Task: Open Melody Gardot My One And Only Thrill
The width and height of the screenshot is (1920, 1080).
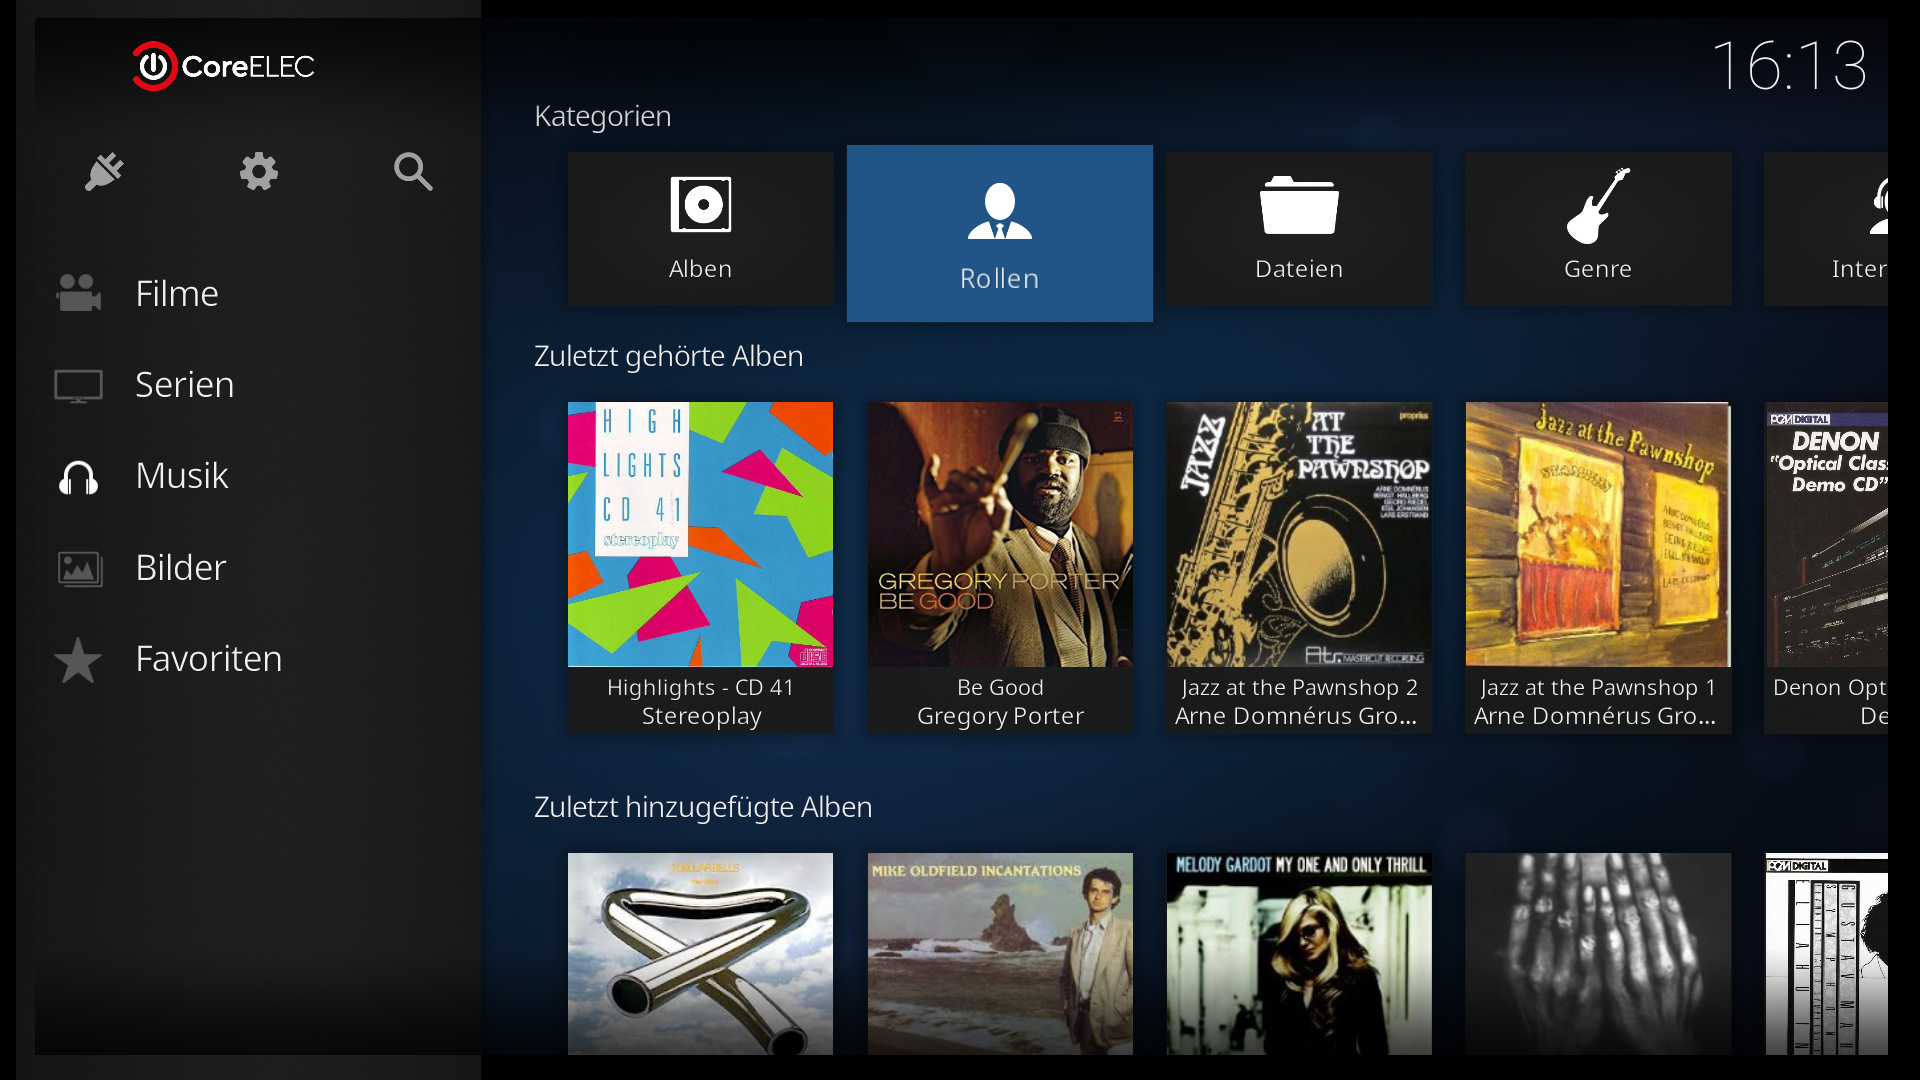Action: (1299, 954)
